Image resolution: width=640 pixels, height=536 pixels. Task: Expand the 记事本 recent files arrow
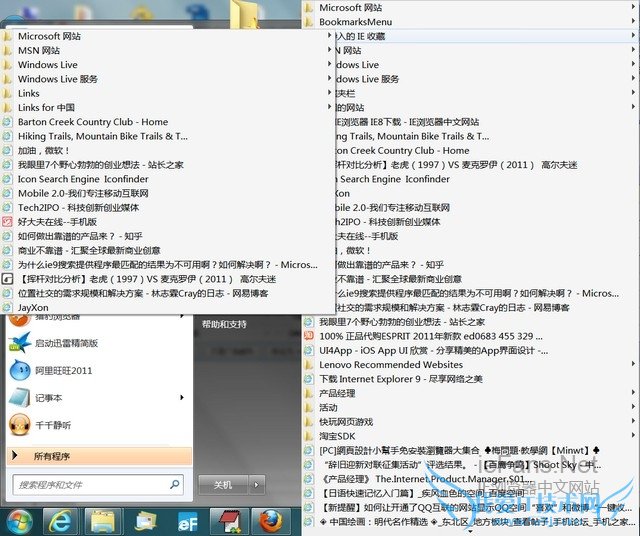point(182,397)
